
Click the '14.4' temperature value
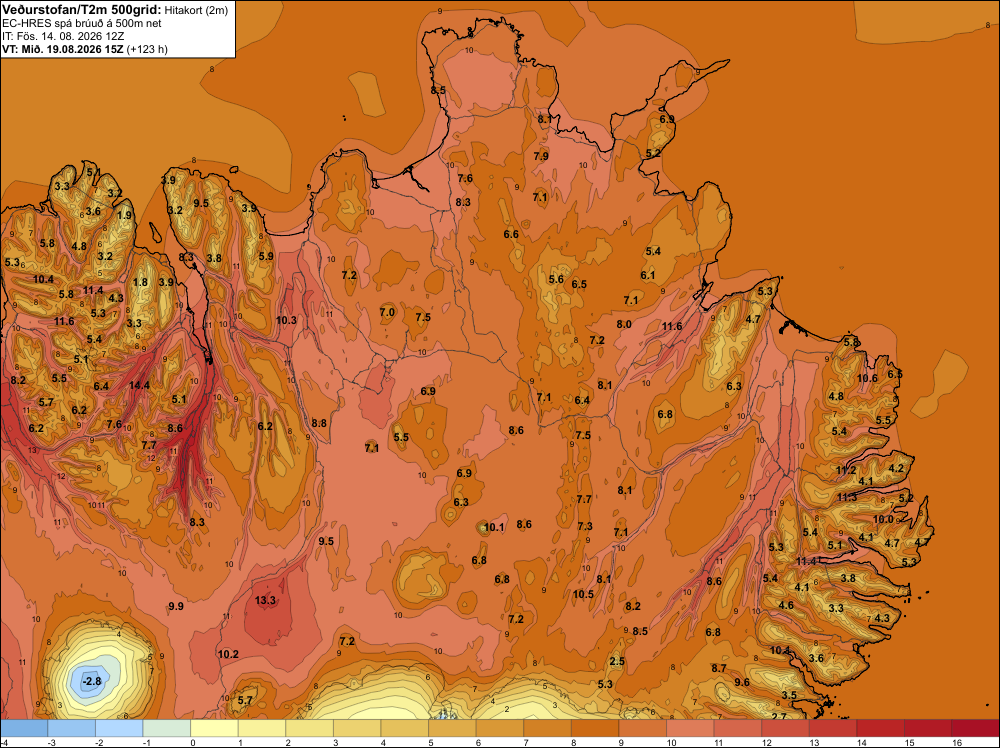tap(139, 385)
